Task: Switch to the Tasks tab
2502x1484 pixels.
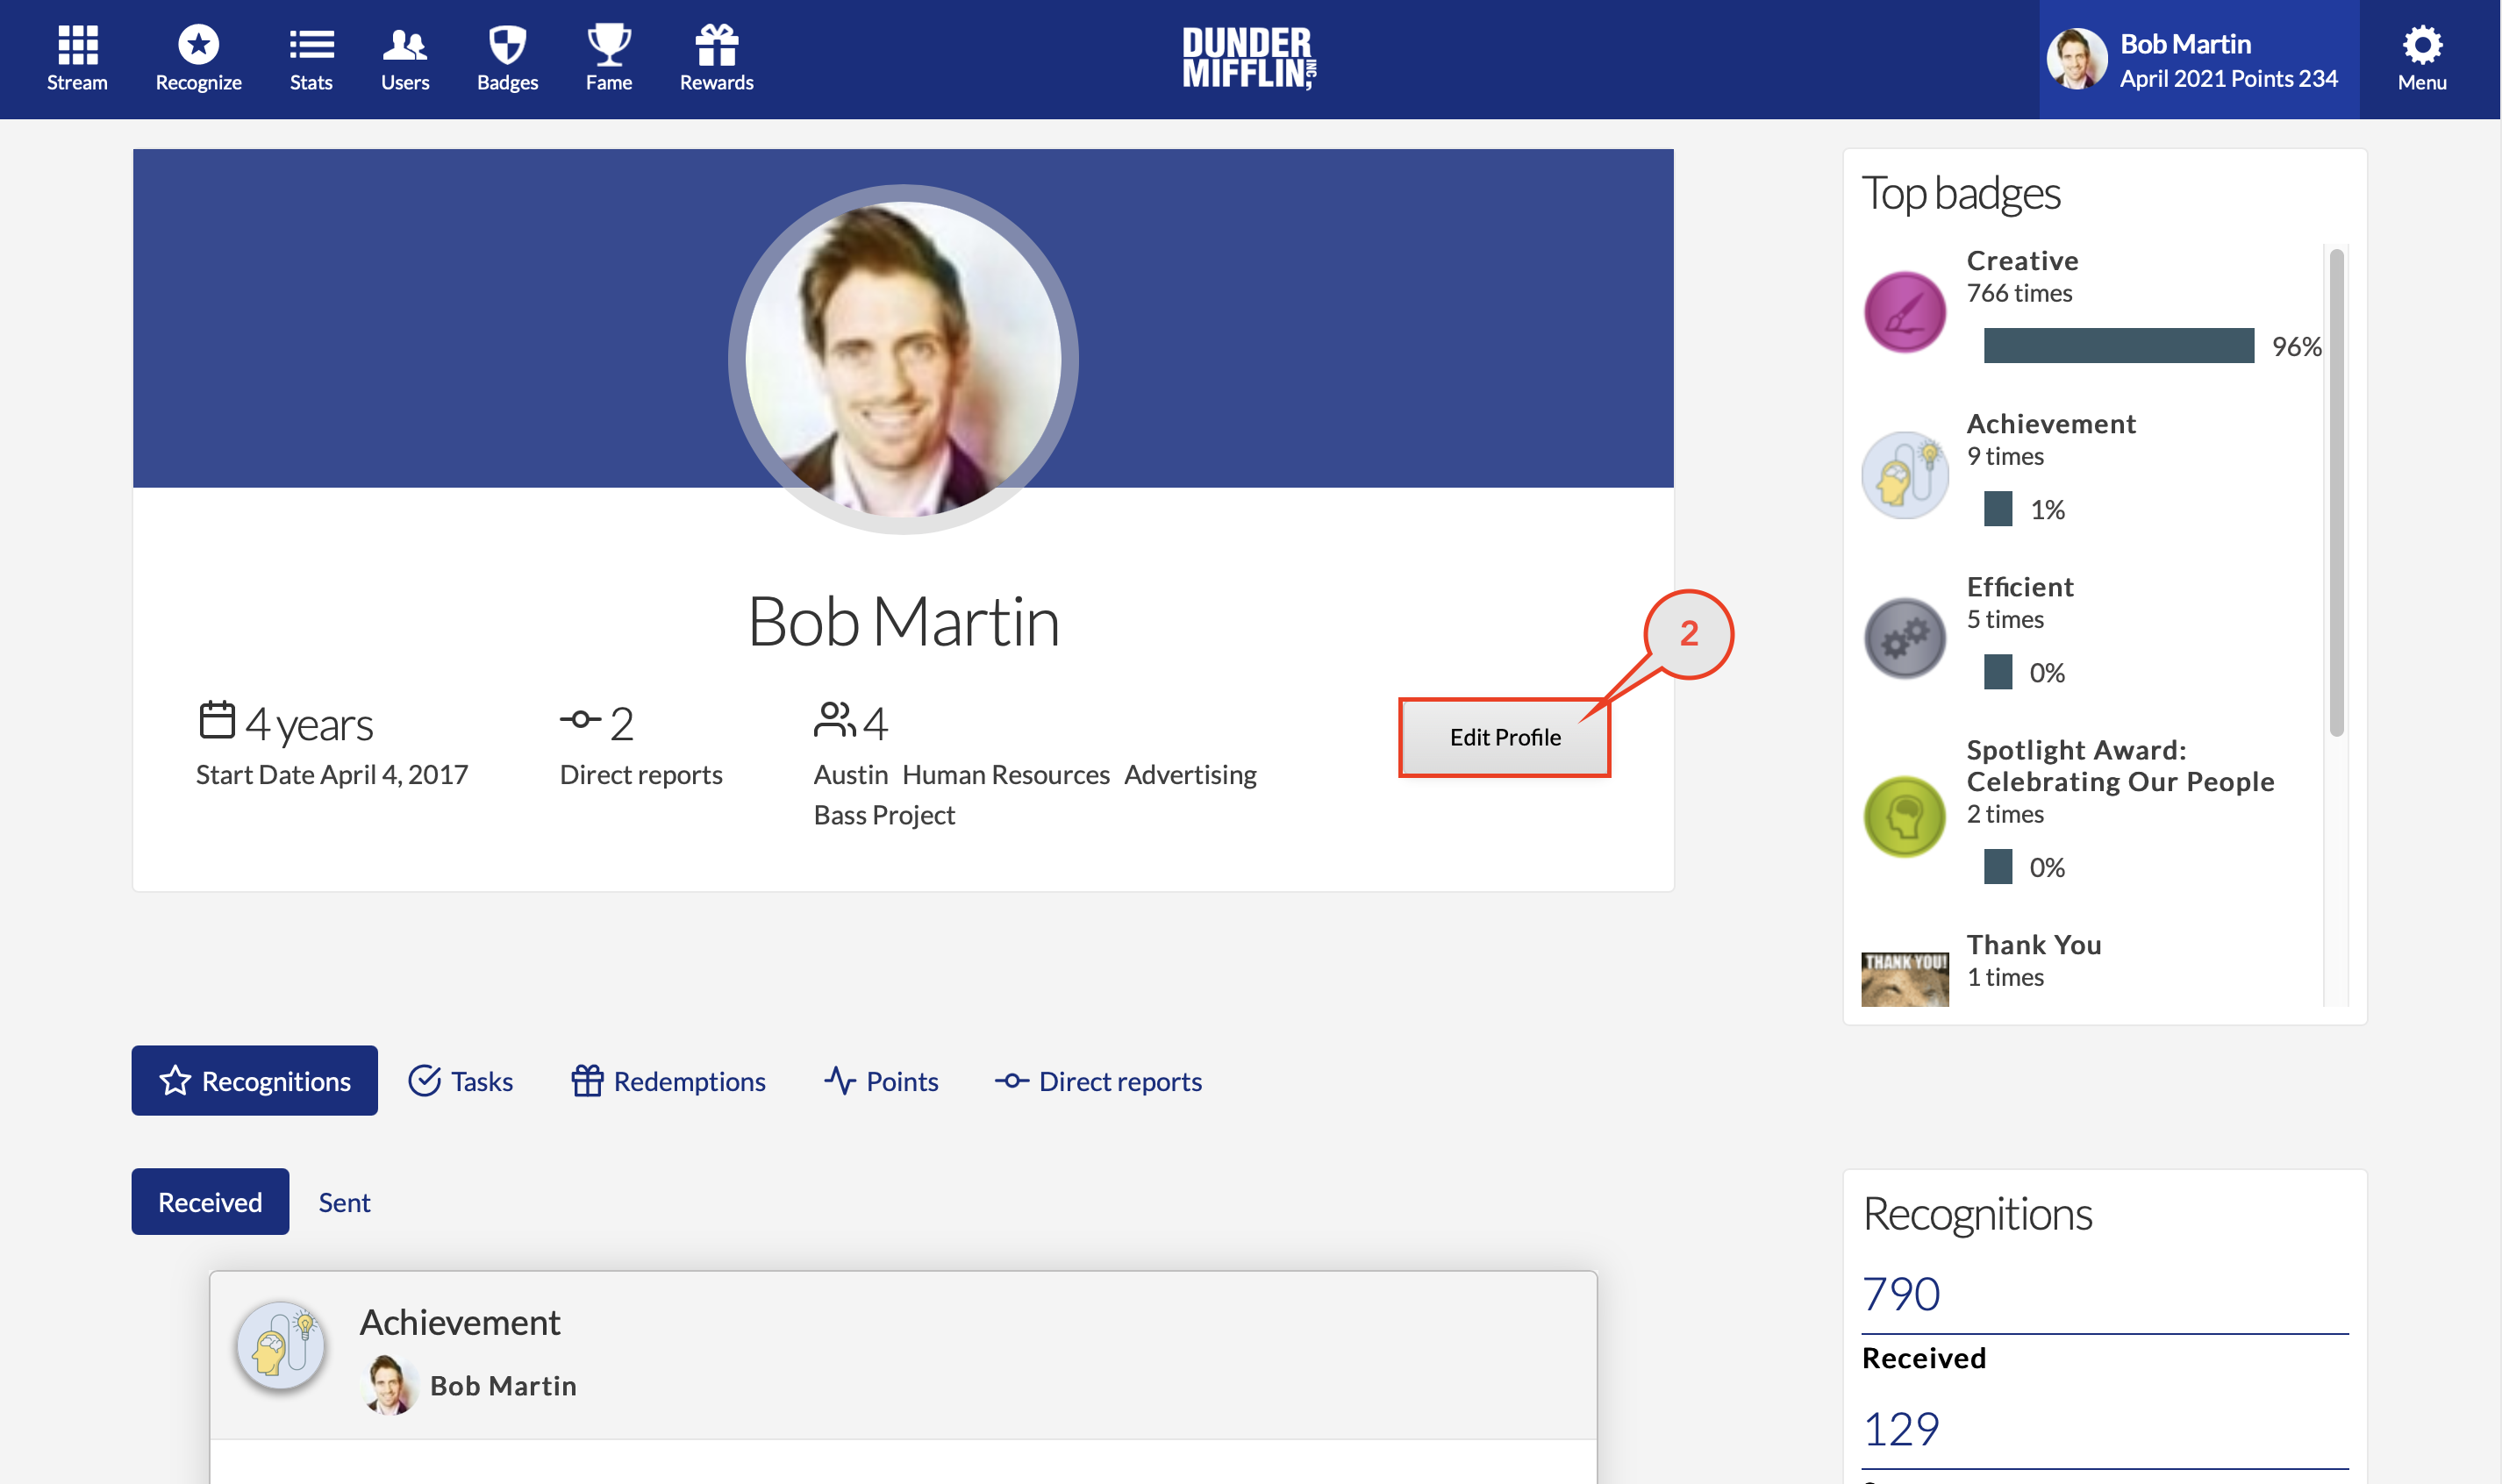Action: point(461,1081)
